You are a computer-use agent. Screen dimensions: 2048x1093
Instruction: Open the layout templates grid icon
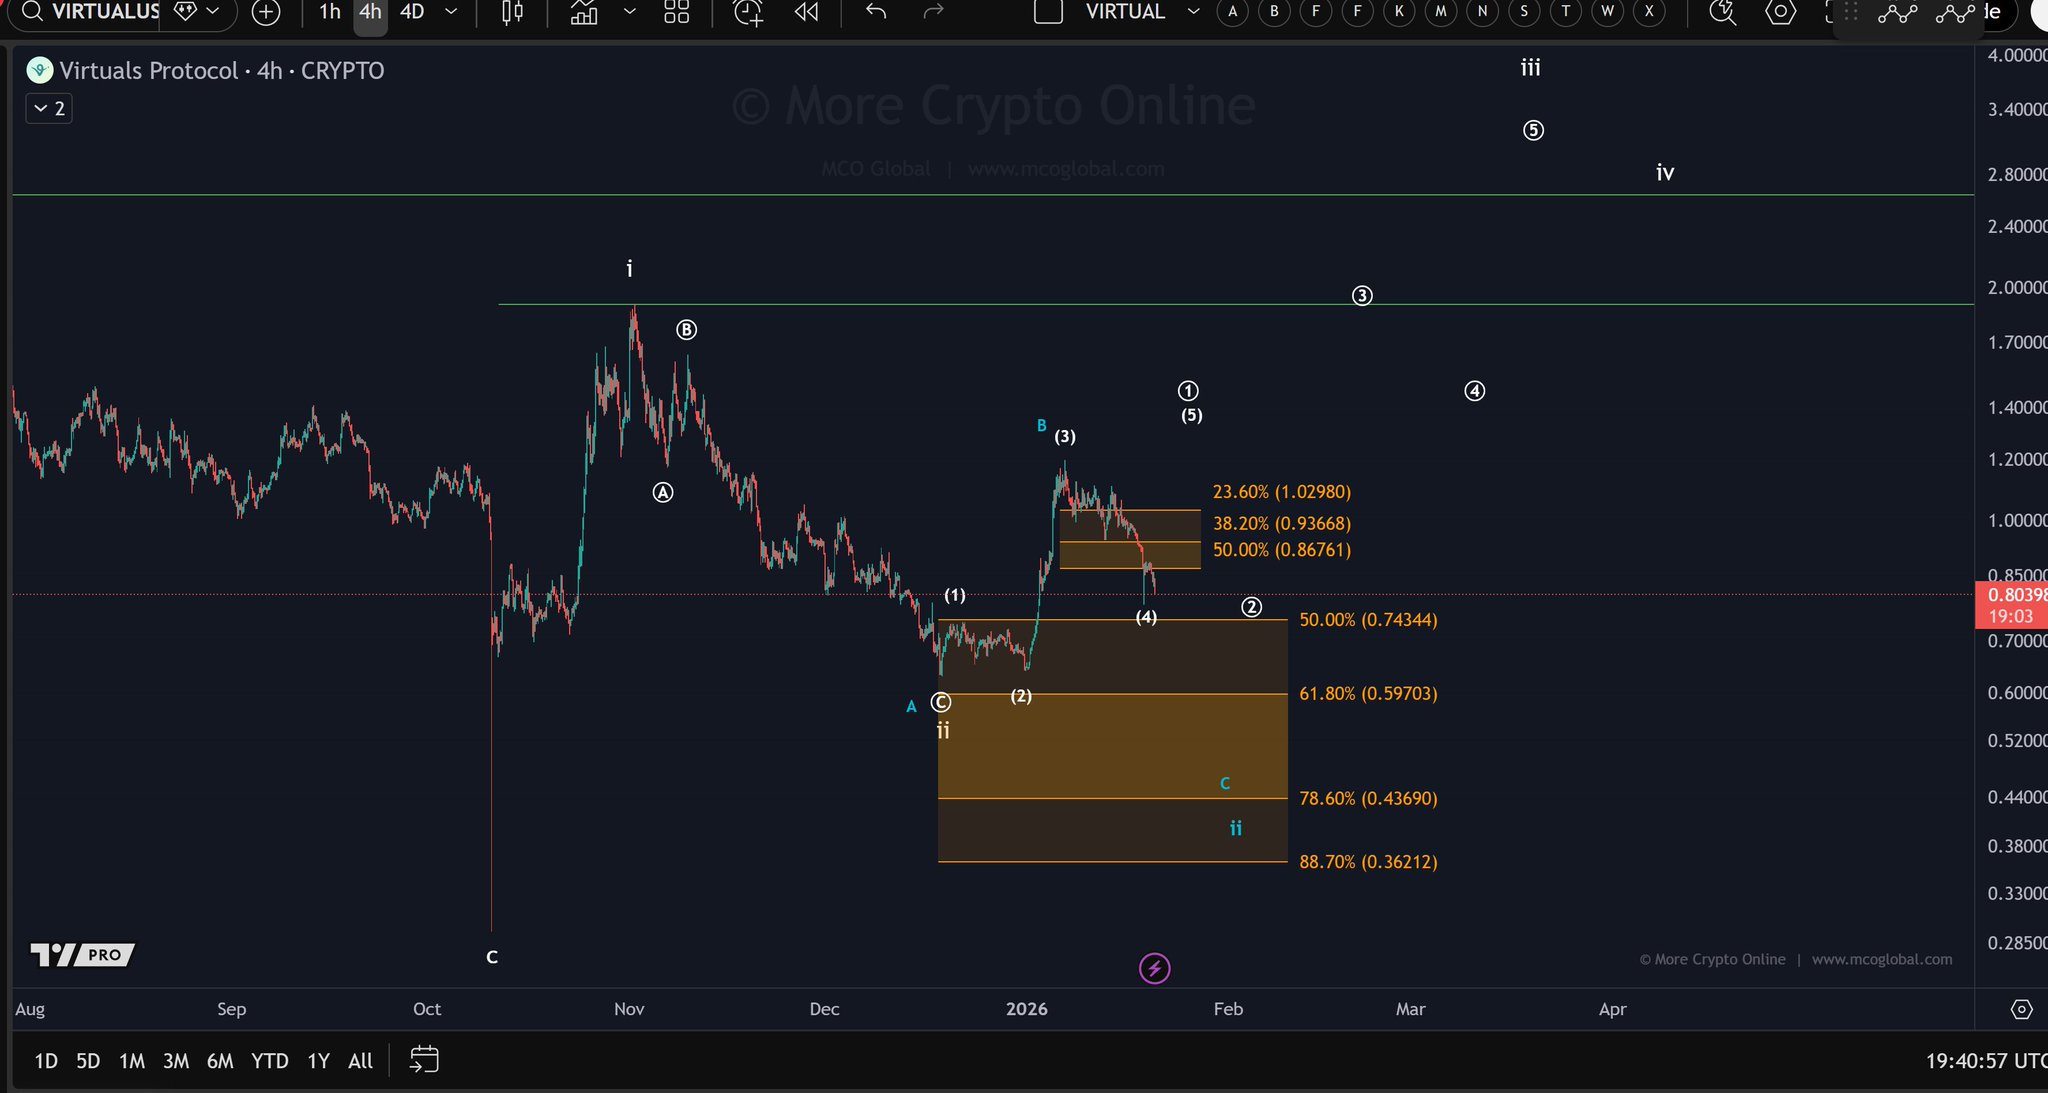coord(677,12)
